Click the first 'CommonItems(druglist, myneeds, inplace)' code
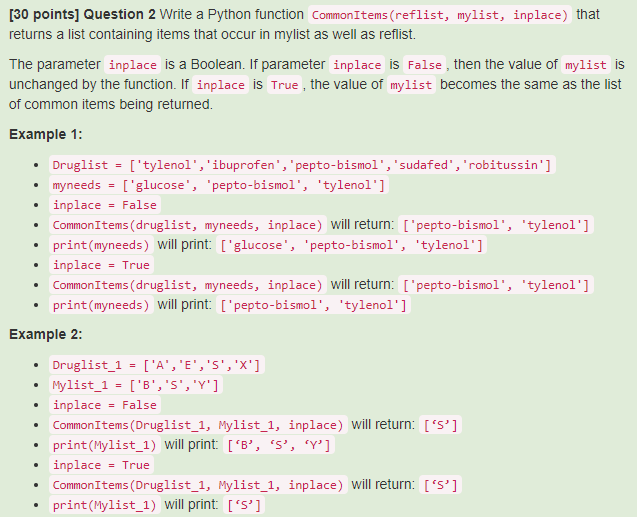This screenshot has width=637, height=517. pos(187,225)
